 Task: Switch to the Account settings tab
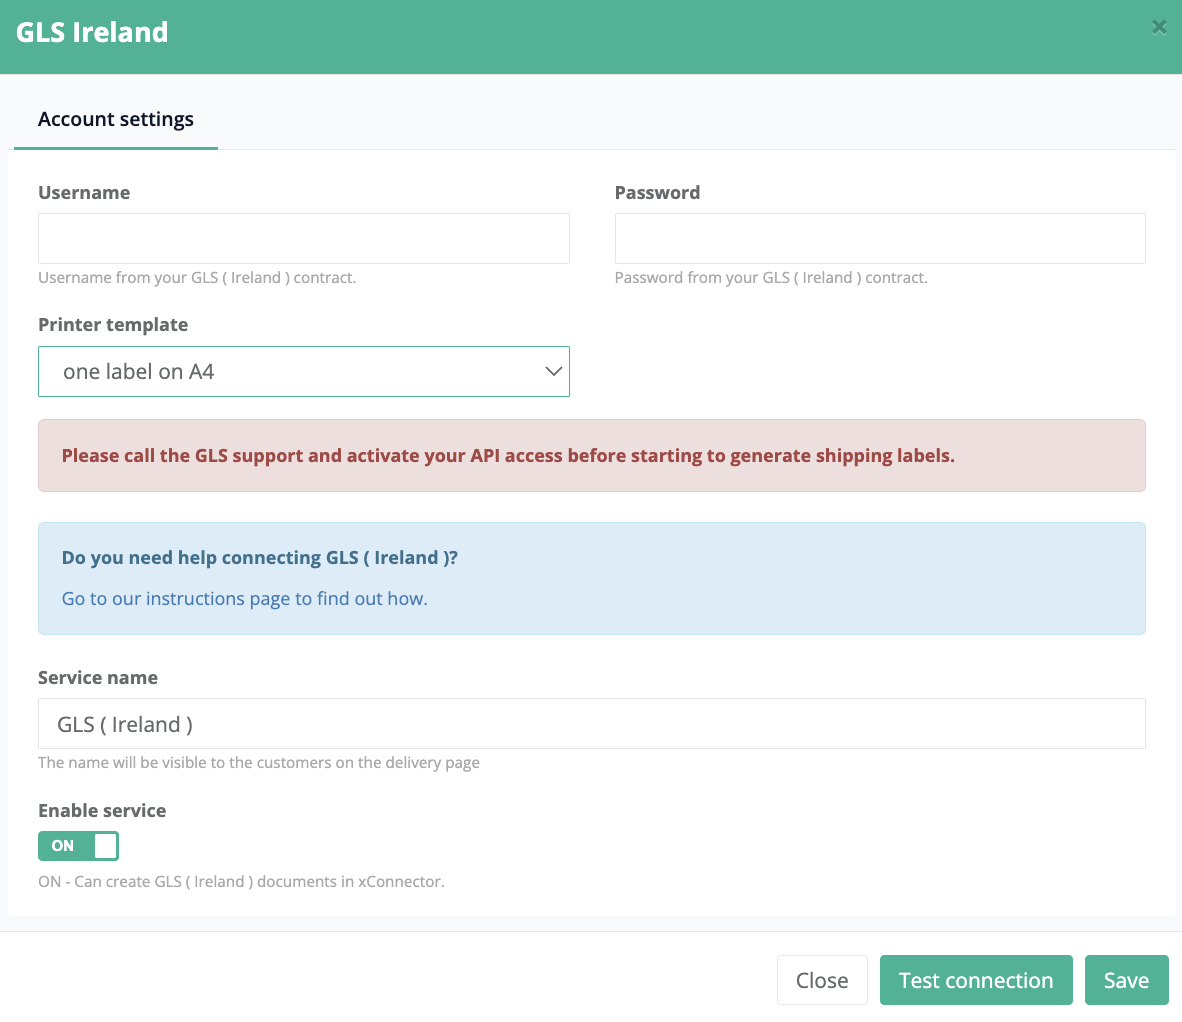116,120
